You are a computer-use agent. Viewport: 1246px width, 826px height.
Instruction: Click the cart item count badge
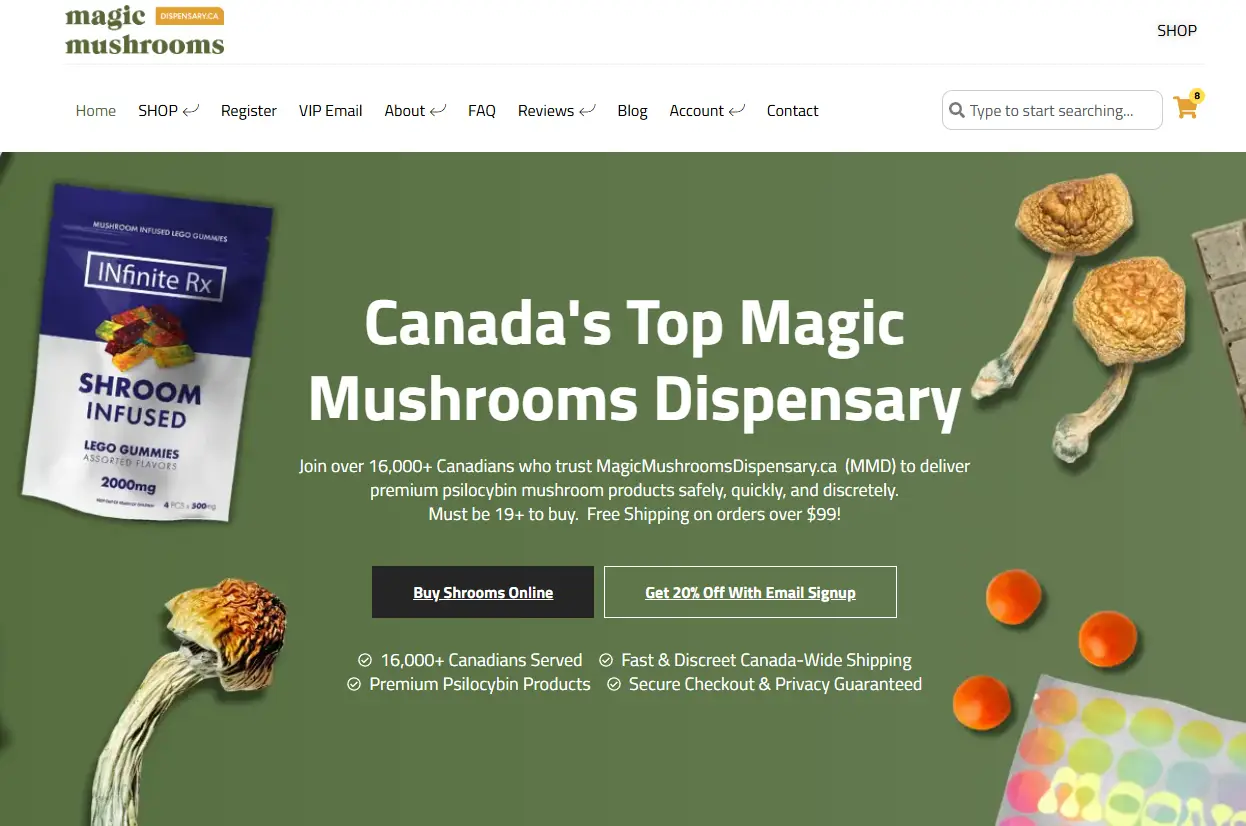click(x=1197, y=96)
